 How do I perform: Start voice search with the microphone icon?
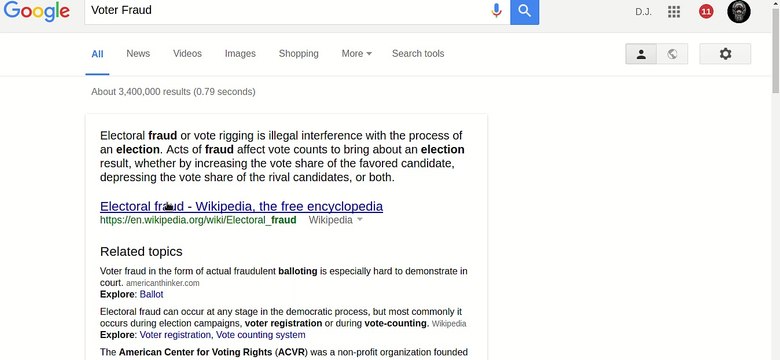point(496,10)
